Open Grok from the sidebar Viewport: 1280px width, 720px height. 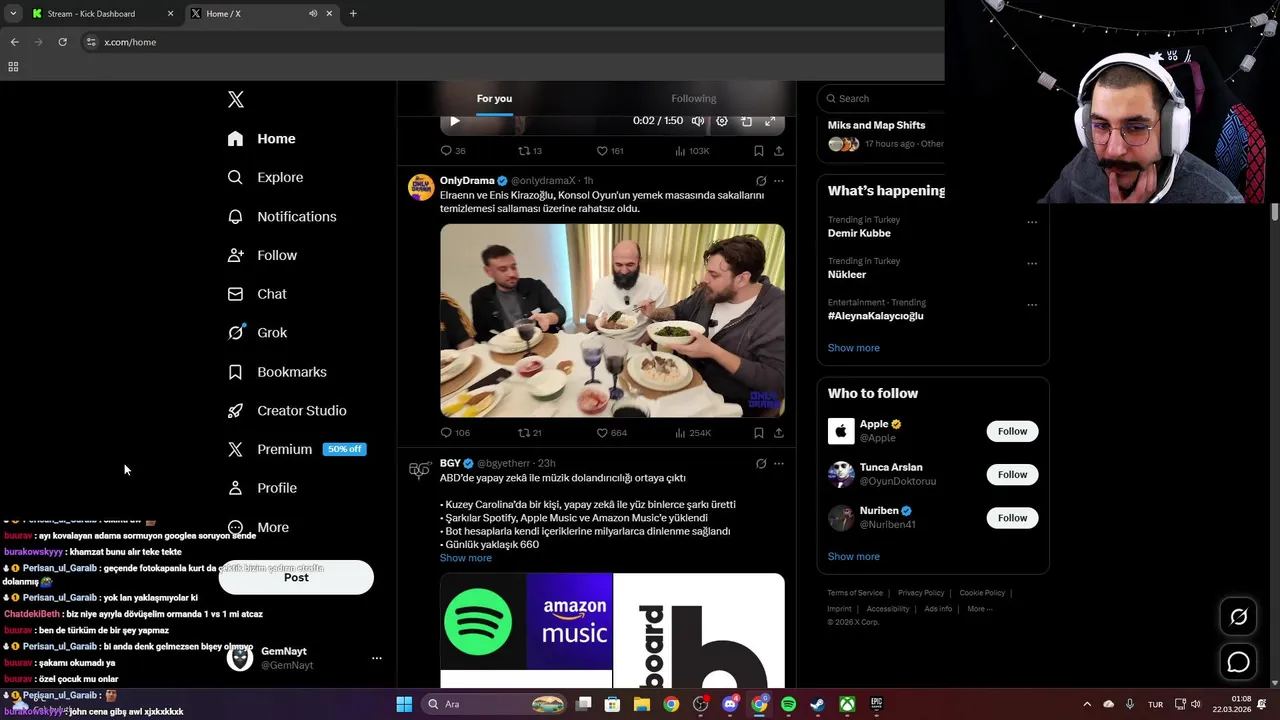pyautogui.click(x=257, y=333)
